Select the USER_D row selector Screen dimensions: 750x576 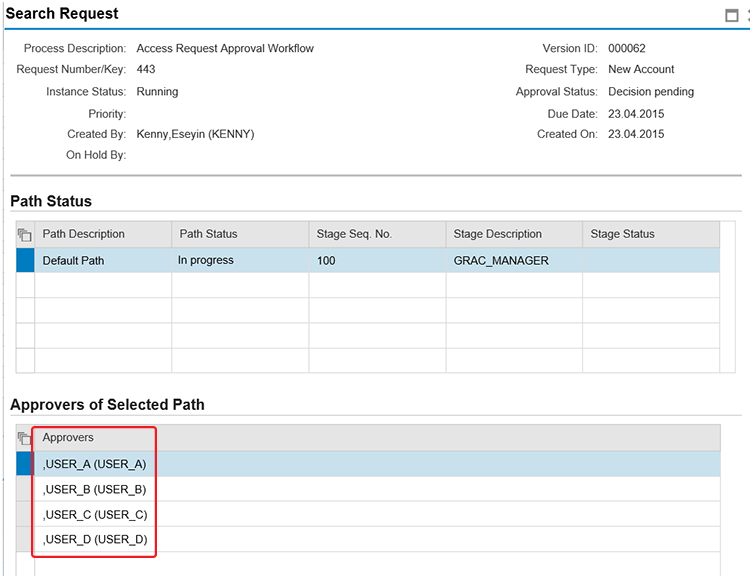25,540
